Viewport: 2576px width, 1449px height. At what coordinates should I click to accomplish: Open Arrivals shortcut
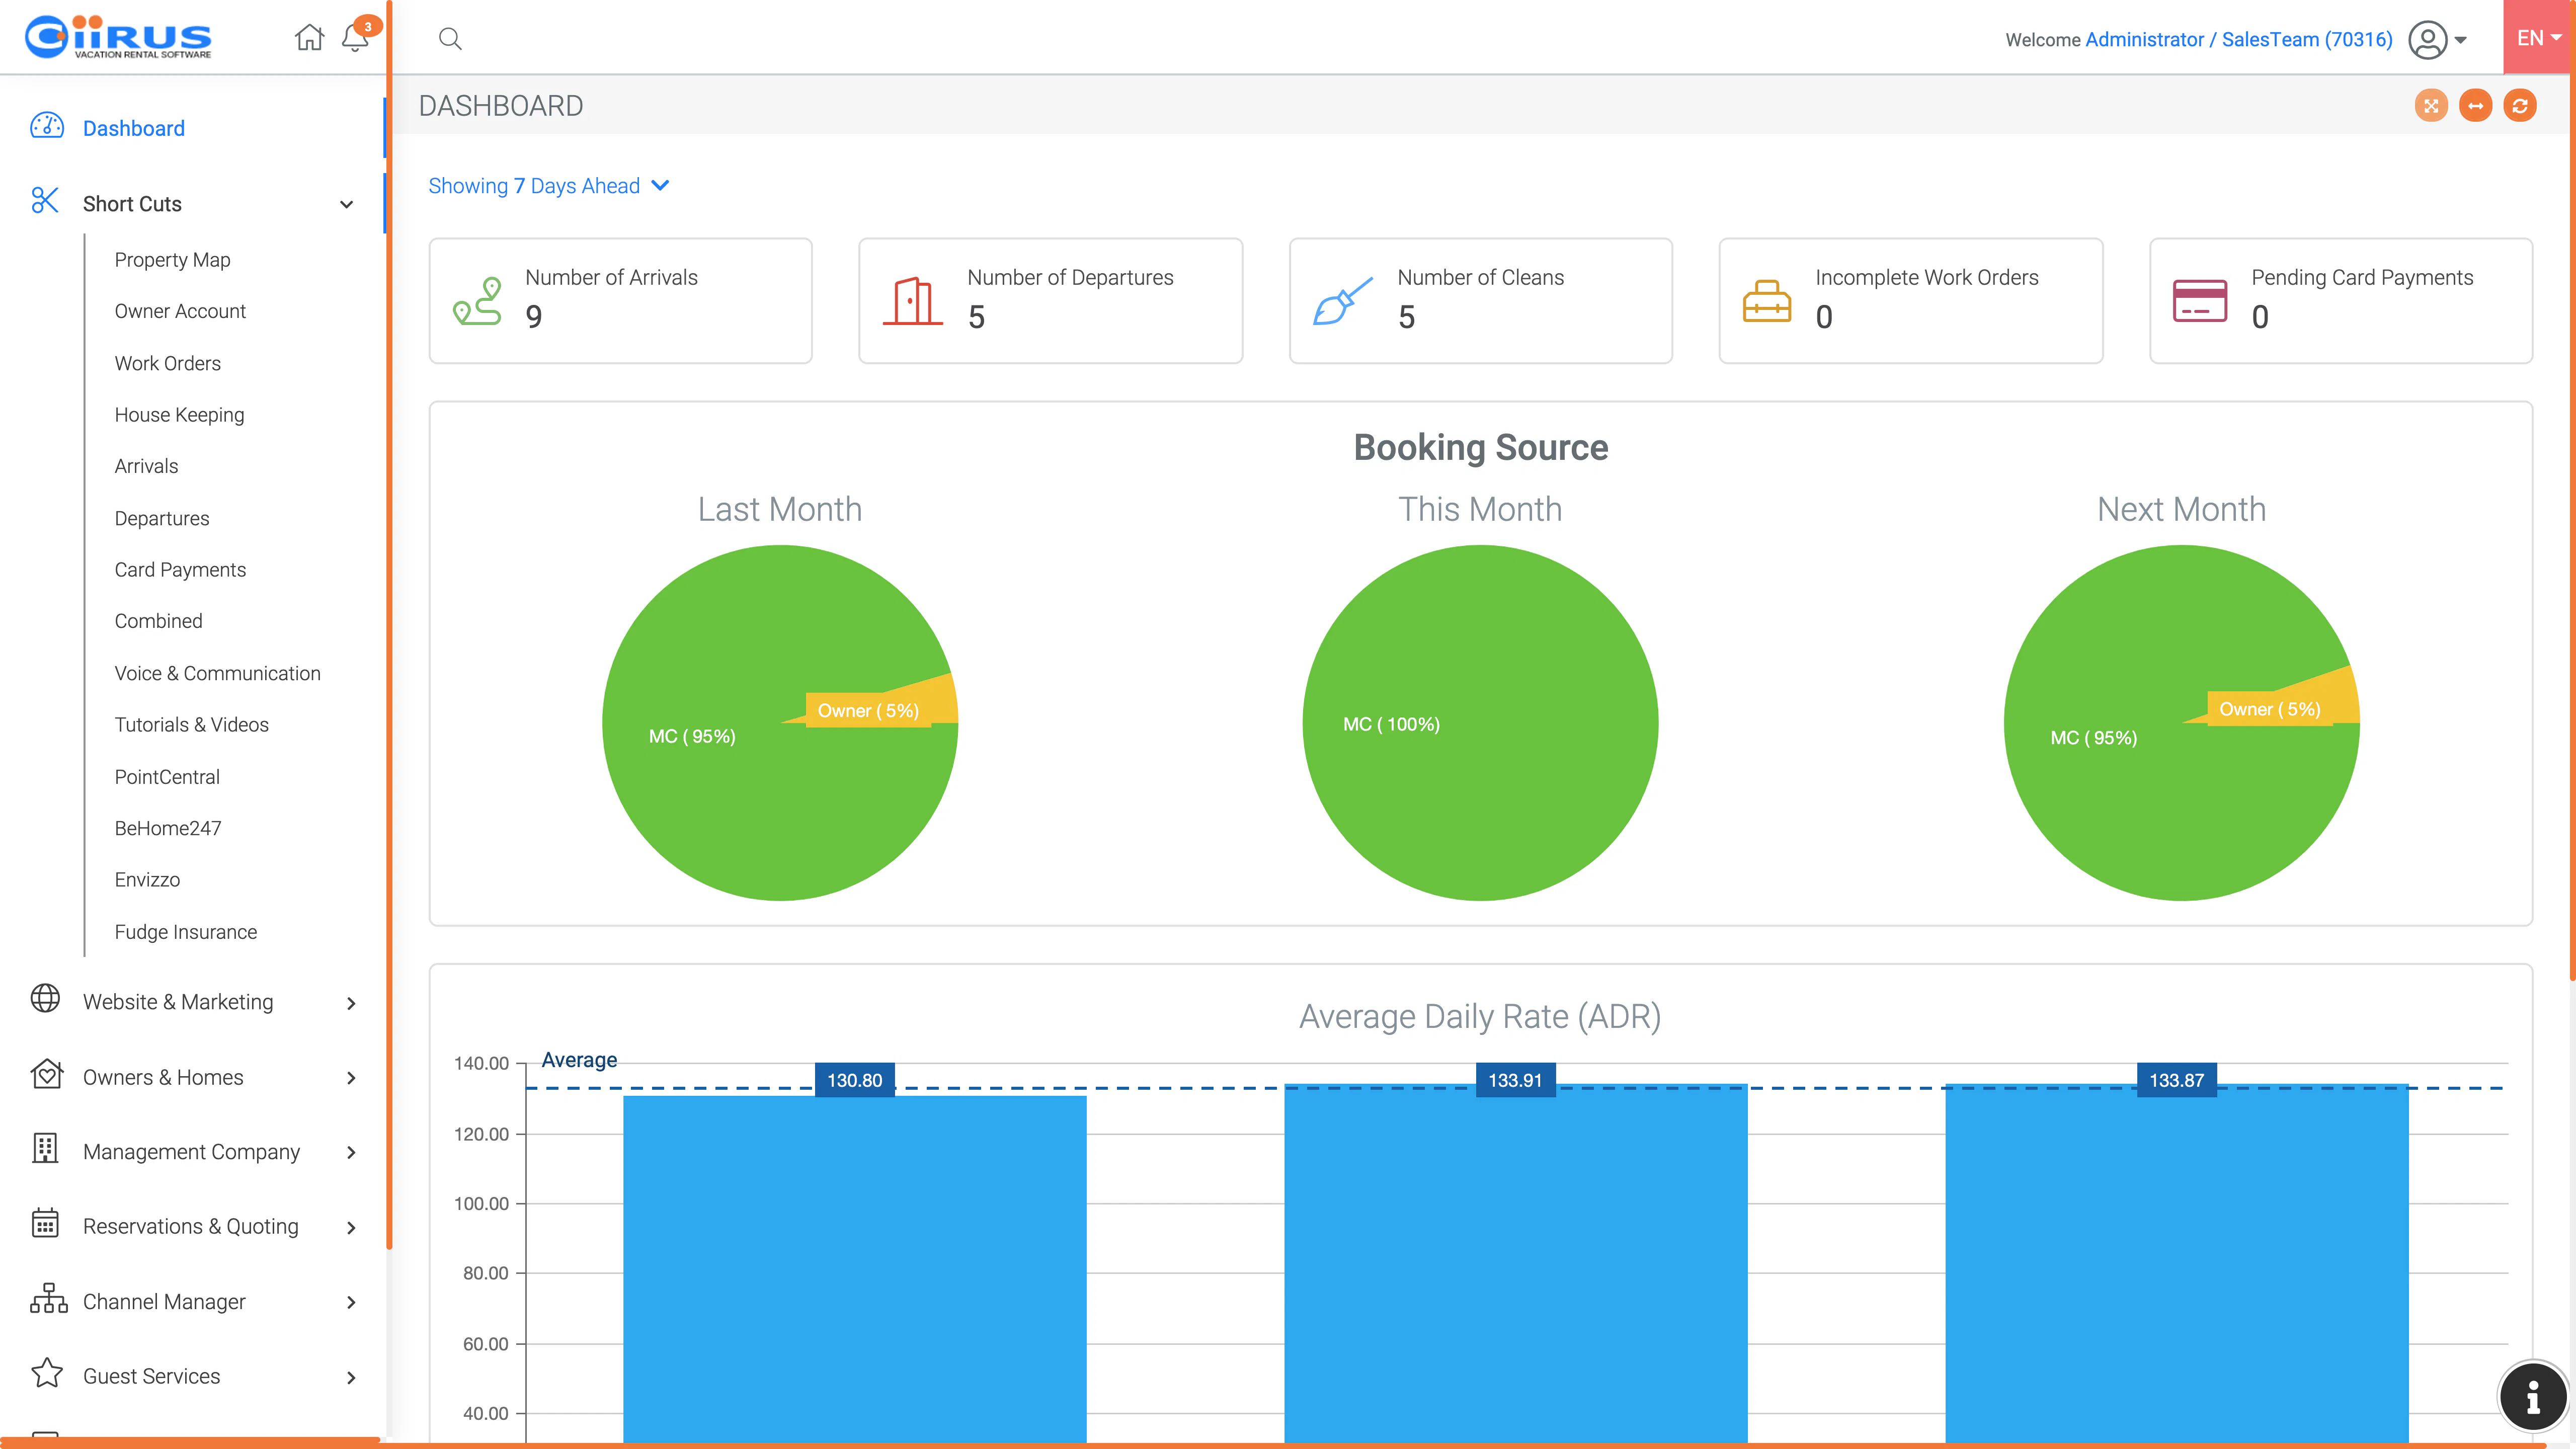146,466
